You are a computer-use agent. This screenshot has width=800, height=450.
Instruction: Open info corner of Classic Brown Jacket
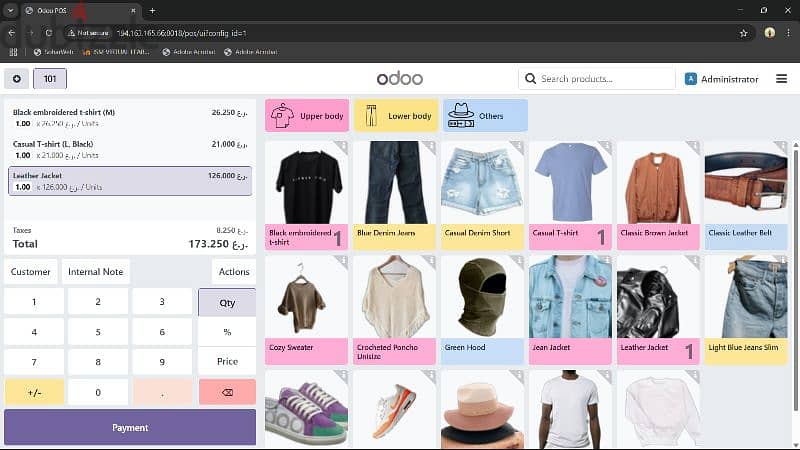693,147
